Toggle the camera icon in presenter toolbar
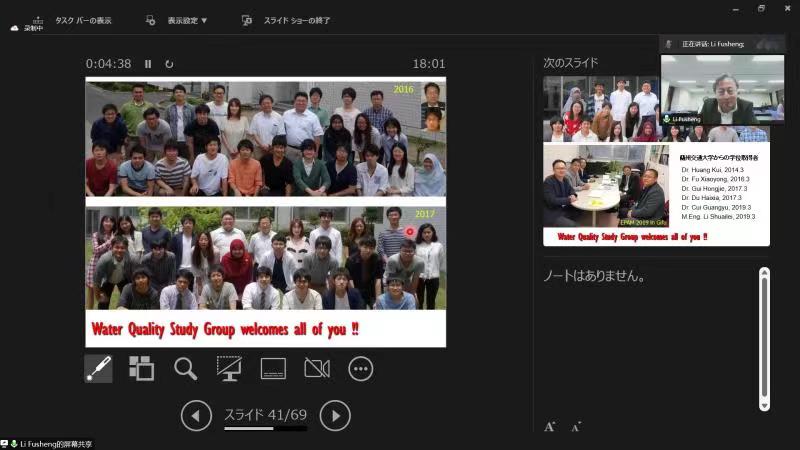 pyautogui.click(x=317, y=368)
